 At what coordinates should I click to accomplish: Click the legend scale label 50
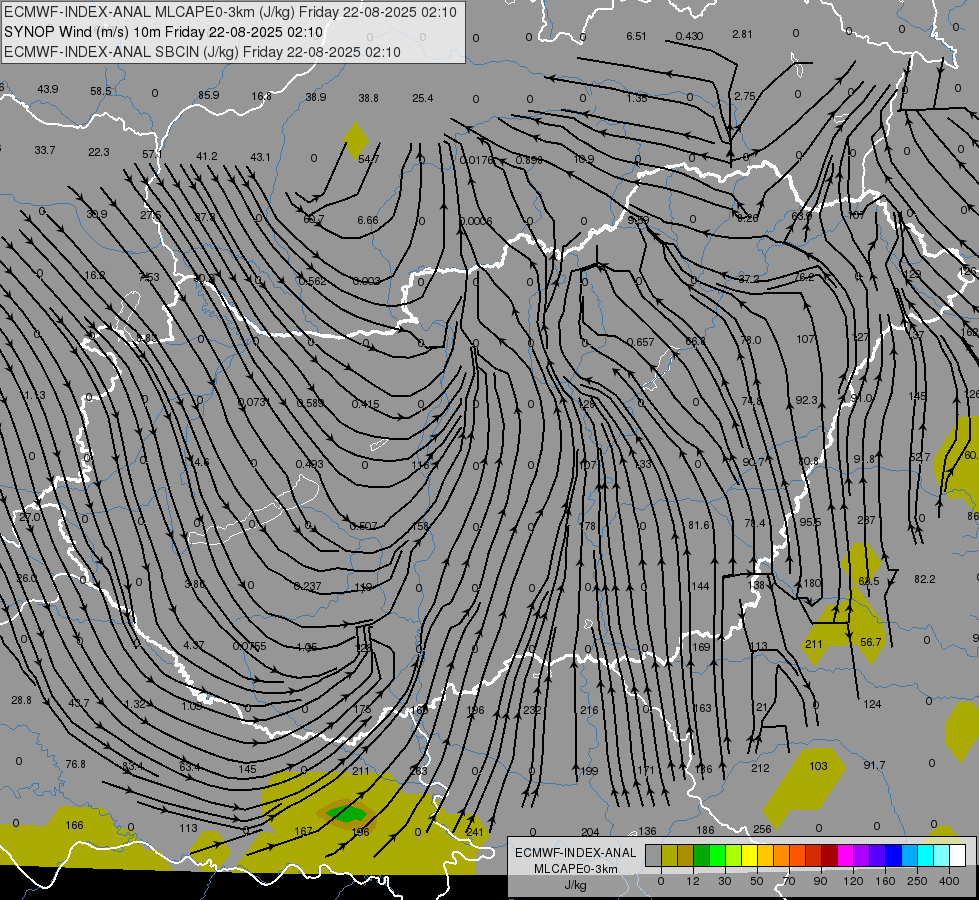coord(757,881)
